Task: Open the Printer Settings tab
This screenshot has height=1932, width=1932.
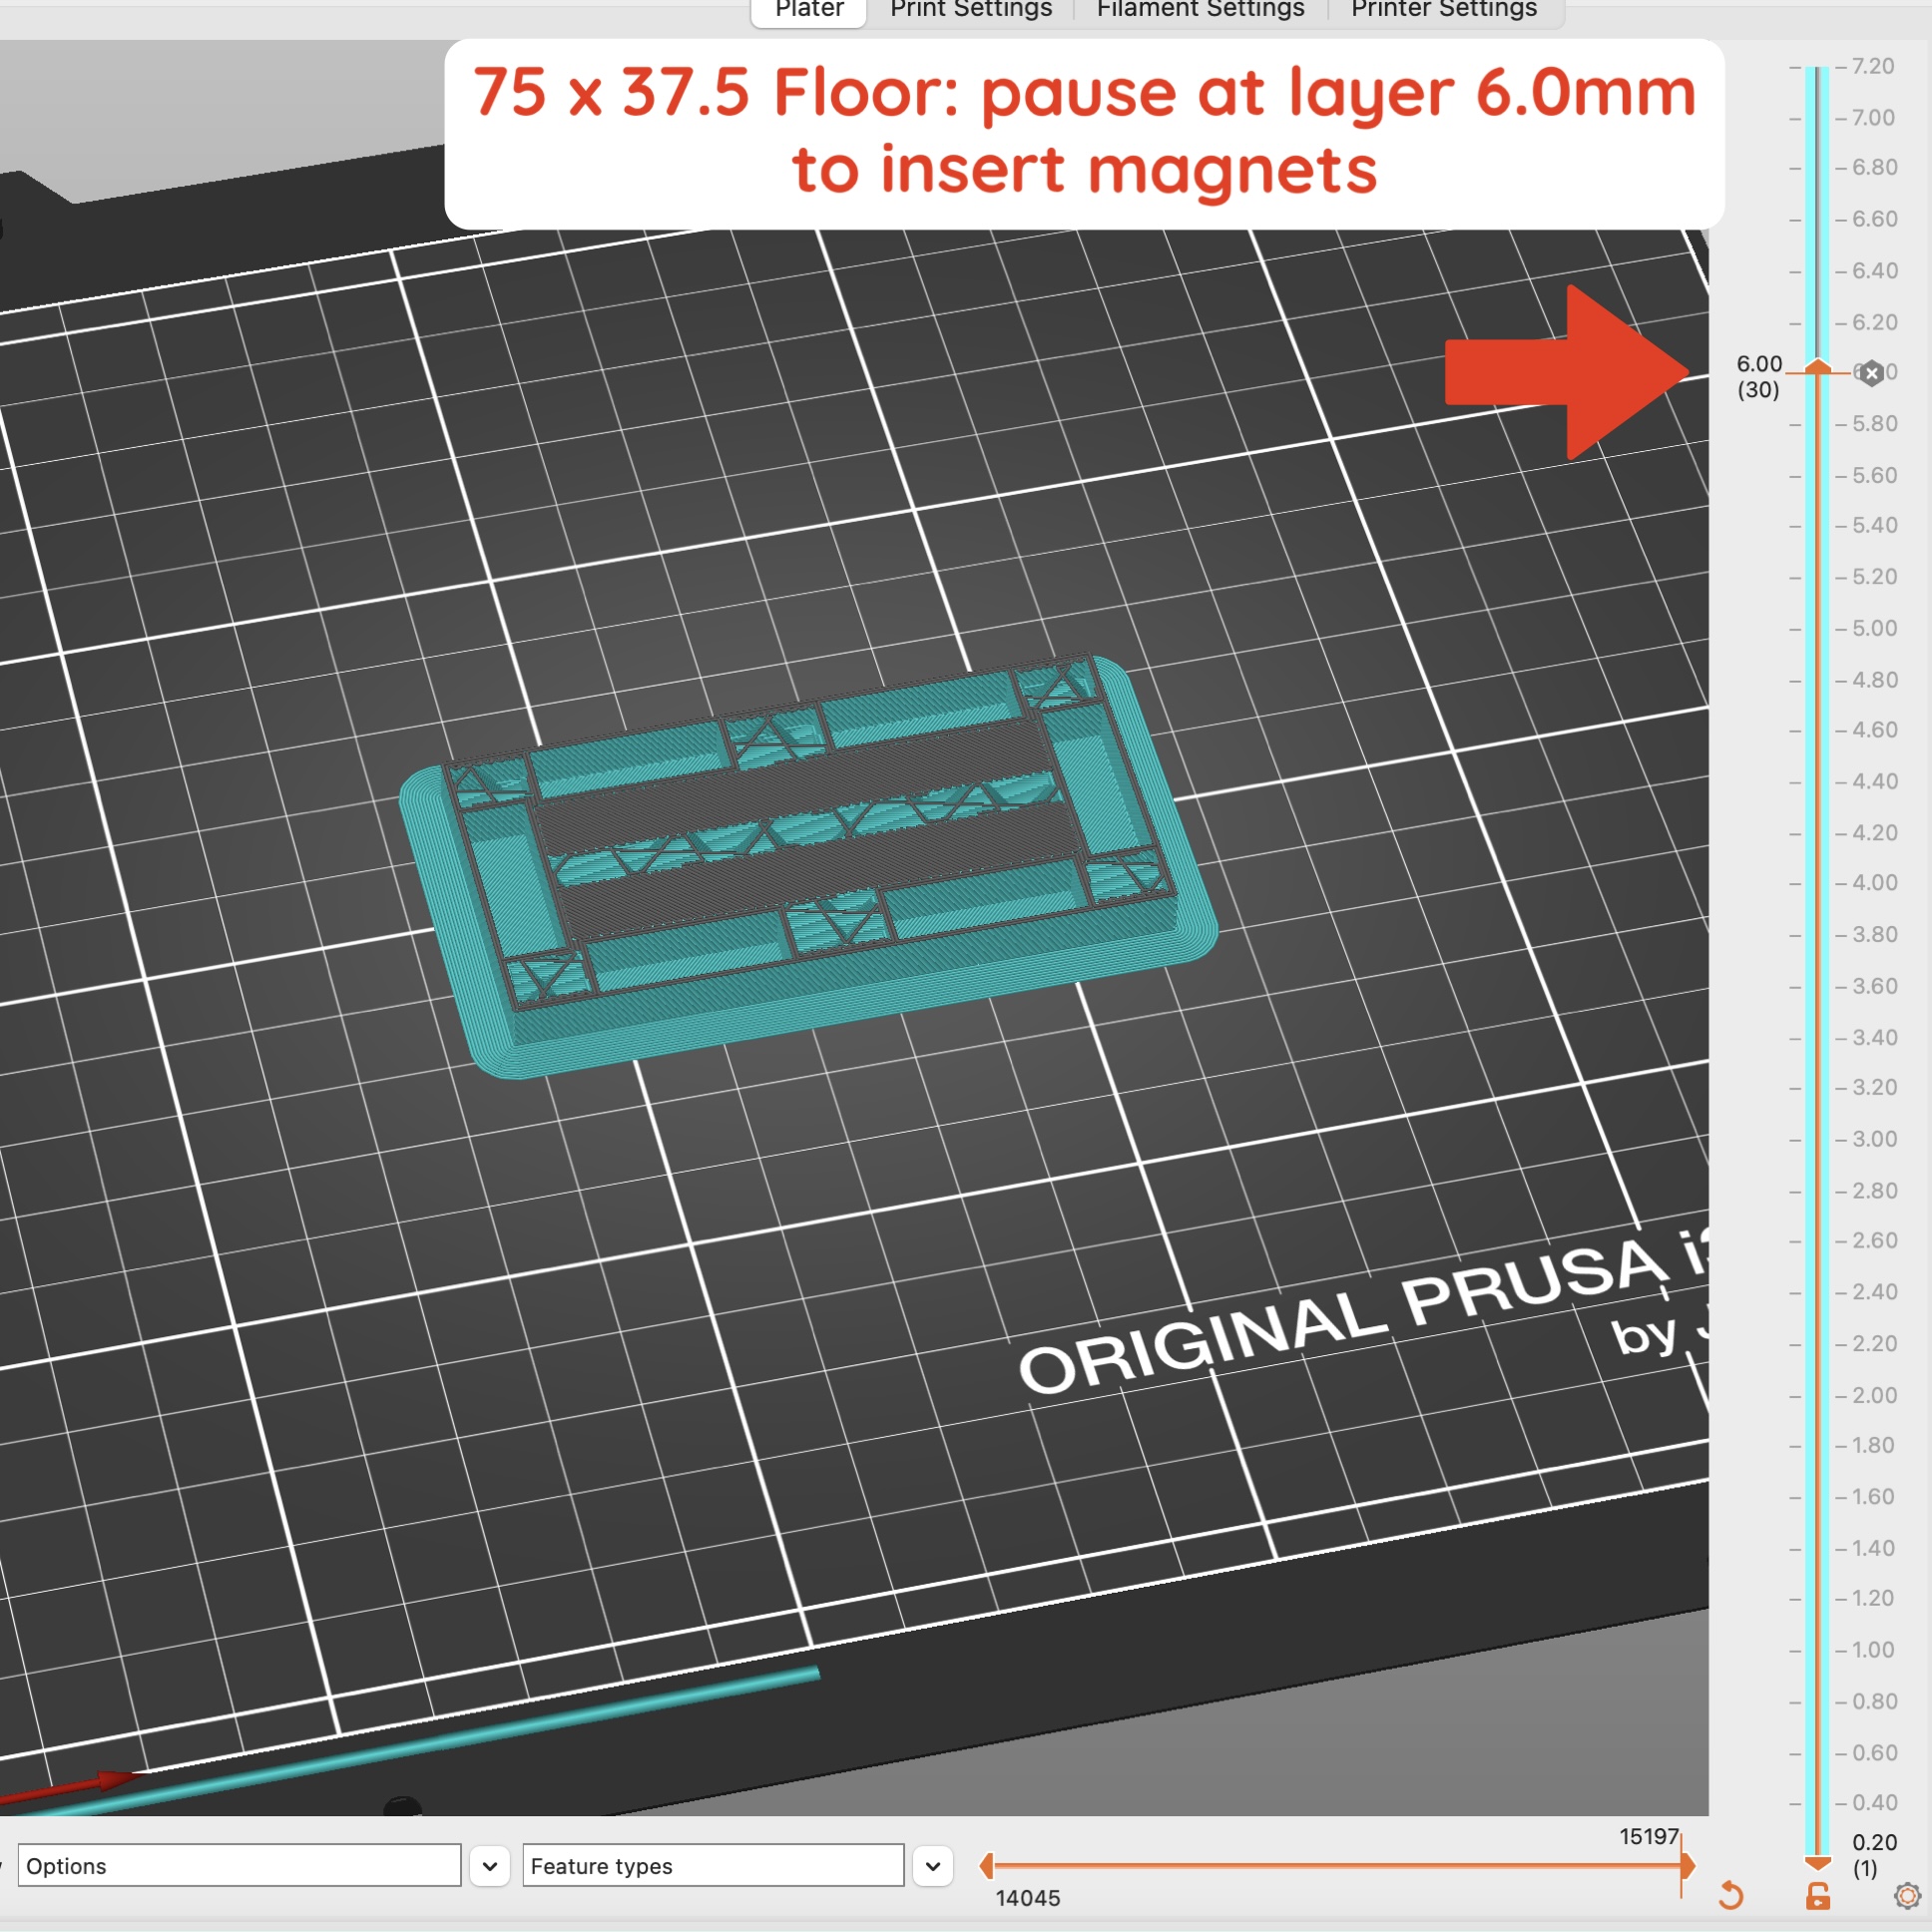Action: (x=1443, y=10)
